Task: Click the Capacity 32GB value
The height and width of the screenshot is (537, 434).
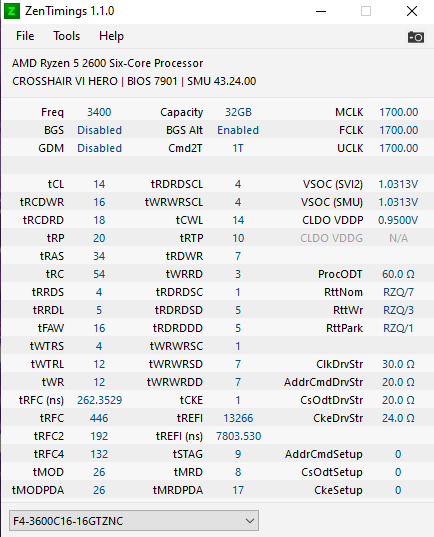Action: (238, 112)
